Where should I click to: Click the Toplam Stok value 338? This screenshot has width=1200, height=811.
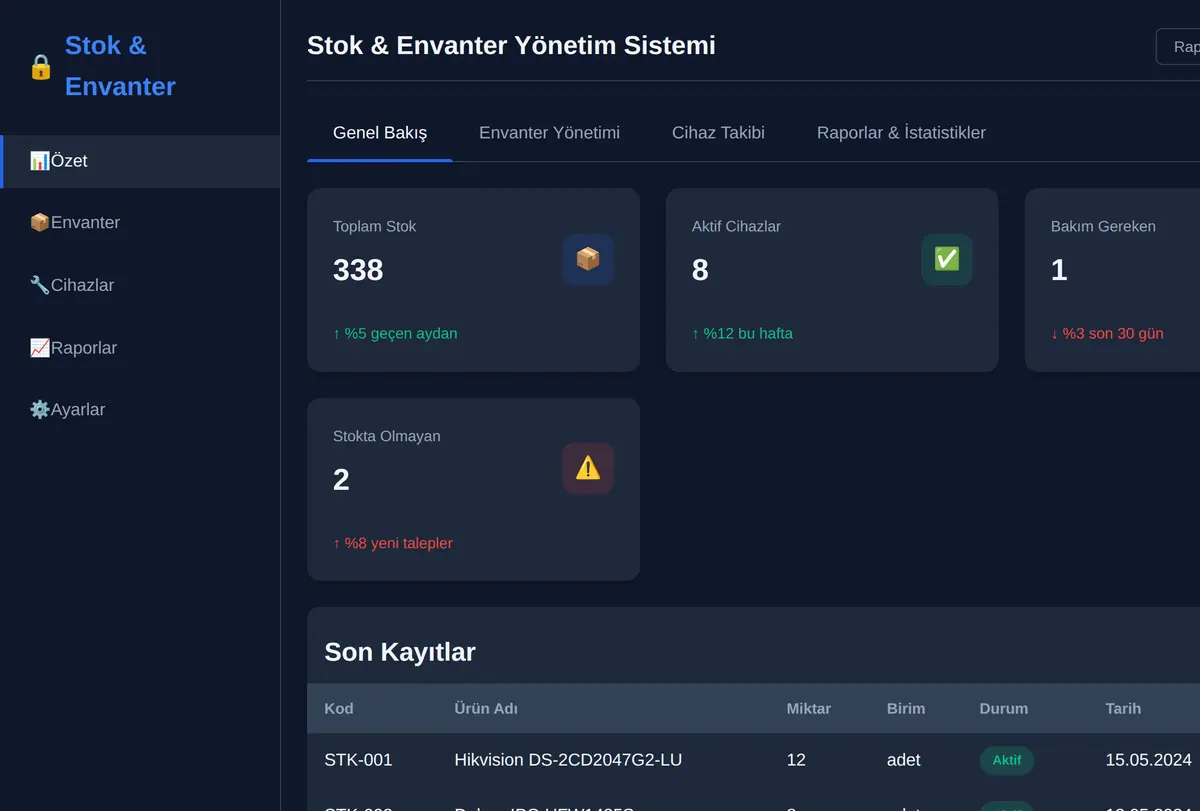click(358, 270)
